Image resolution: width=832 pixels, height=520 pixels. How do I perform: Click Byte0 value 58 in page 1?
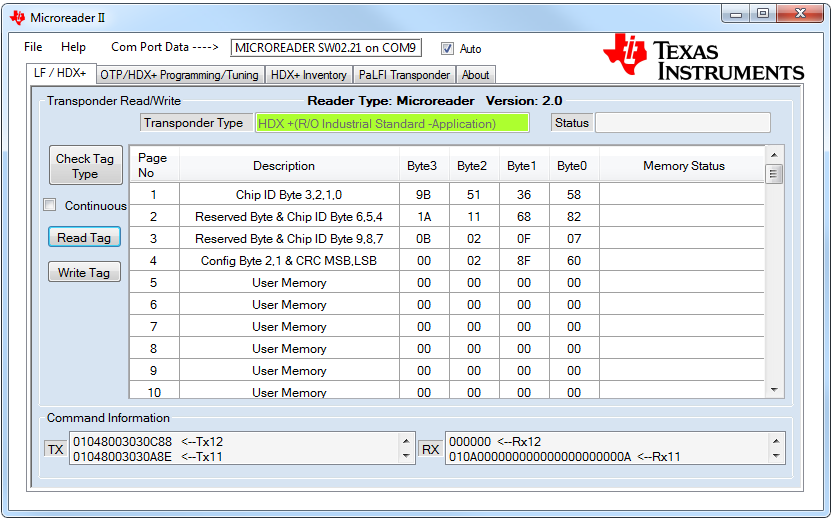[x=574, y=195]
